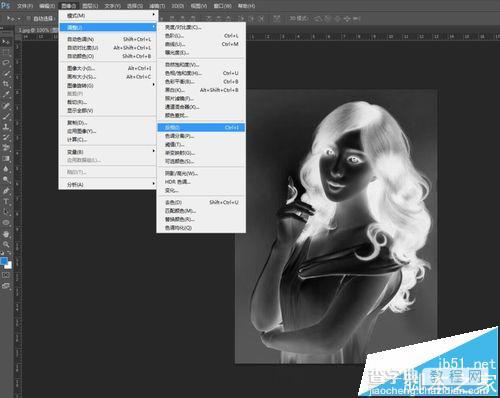Screen dimensions: 500x398
Task: Choose HDR 色调 HDR Toning
Action: (x=201, y=182)
